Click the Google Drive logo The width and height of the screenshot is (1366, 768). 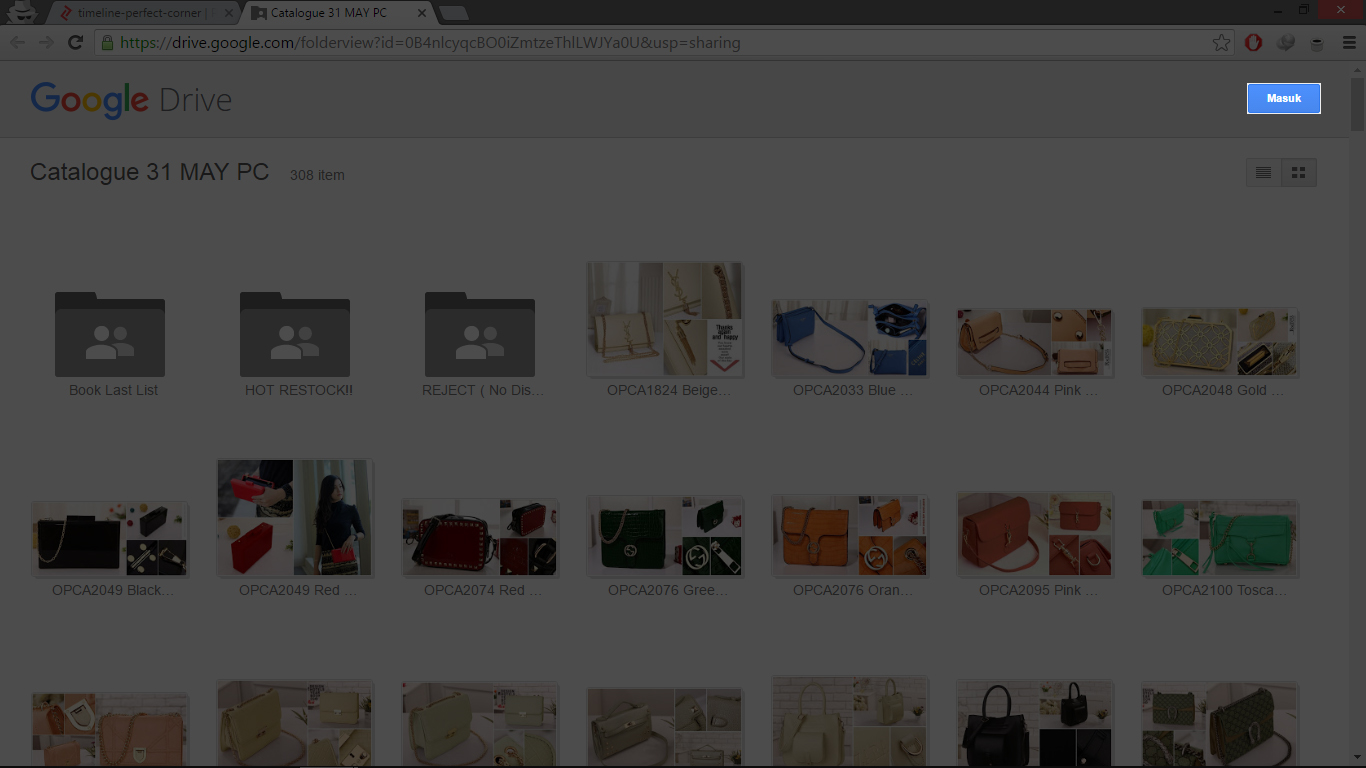pos(131,100)
